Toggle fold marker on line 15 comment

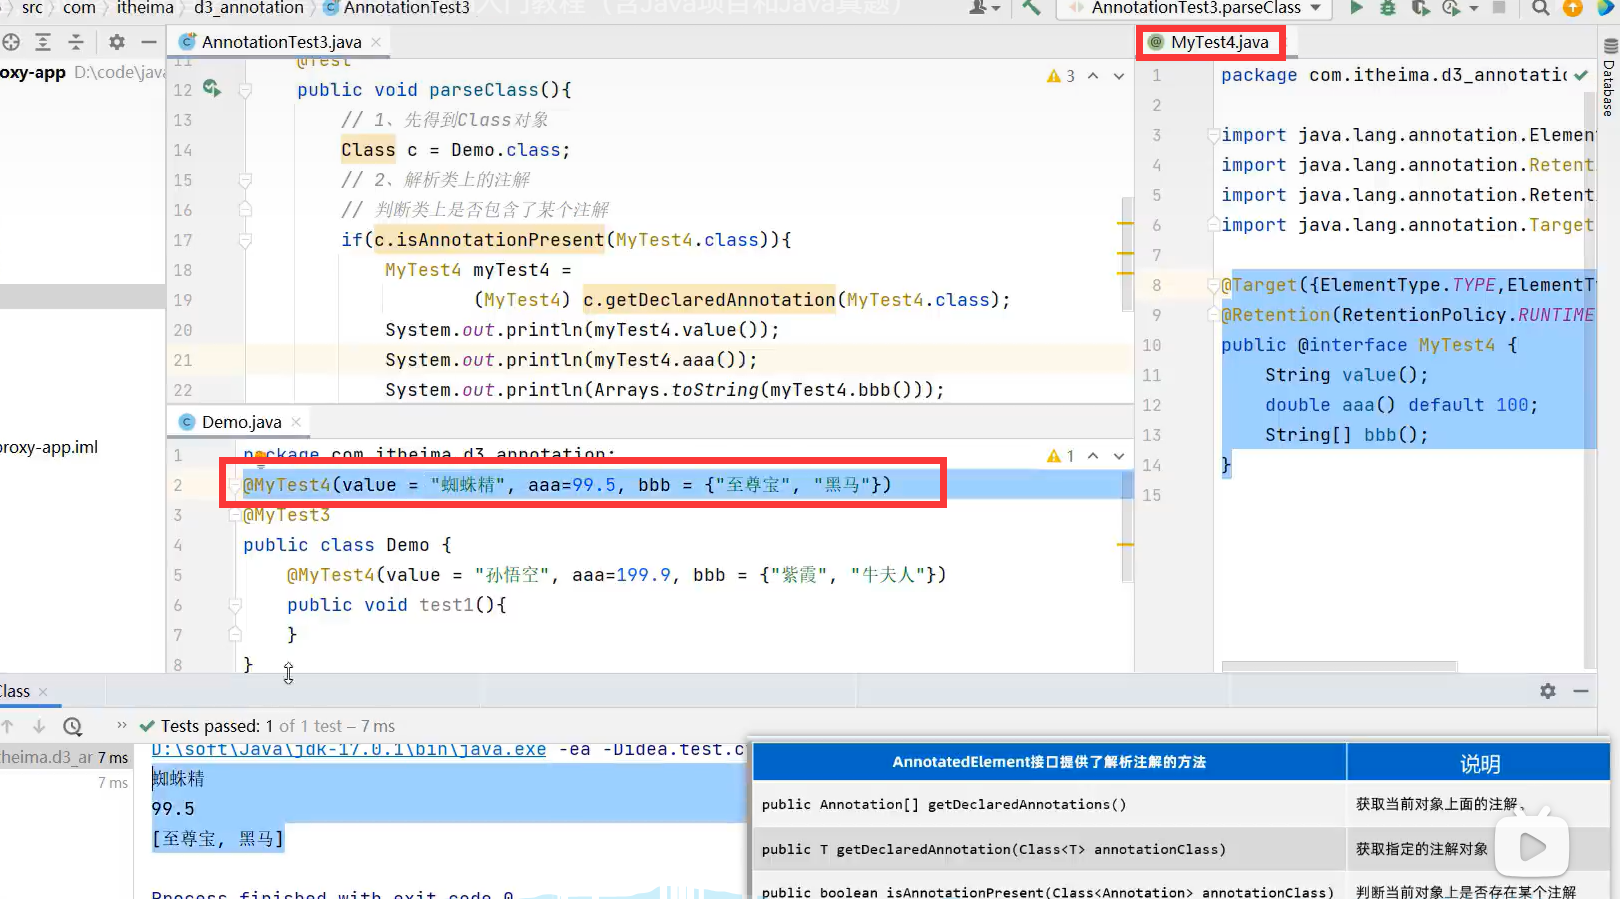pos(245,180)
